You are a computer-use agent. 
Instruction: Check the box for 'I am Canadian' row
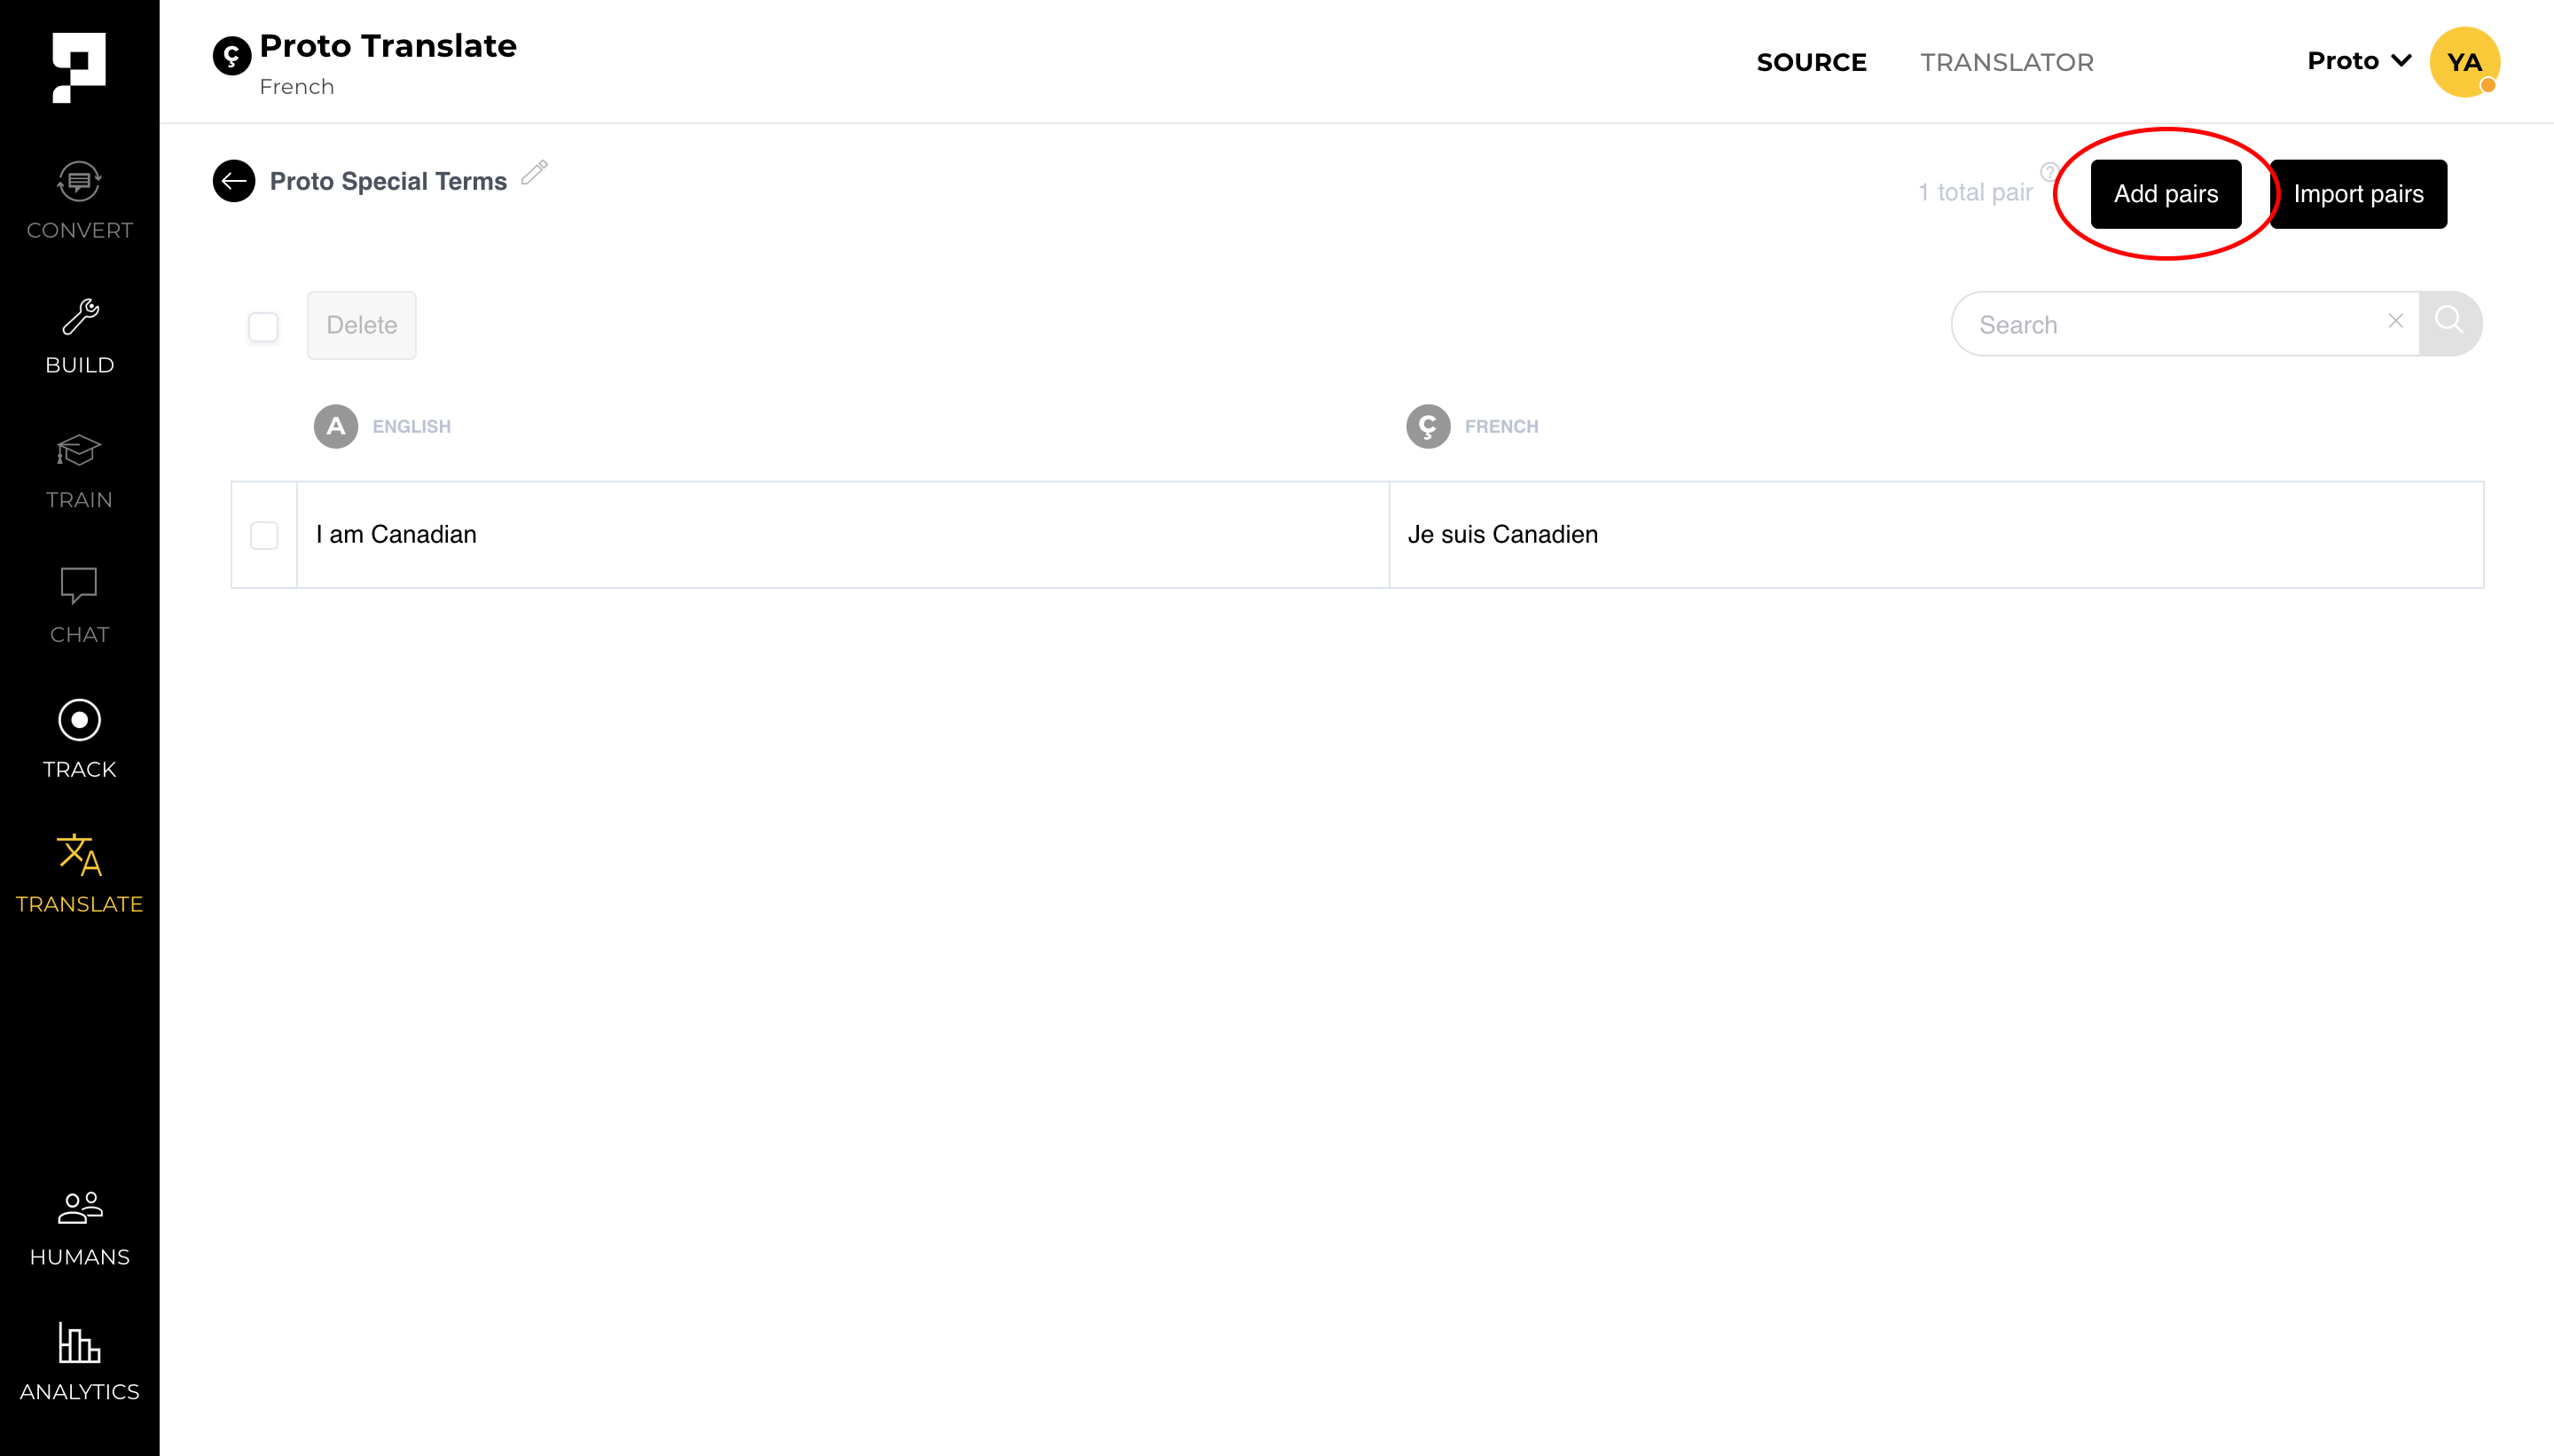tap(264, 535)
